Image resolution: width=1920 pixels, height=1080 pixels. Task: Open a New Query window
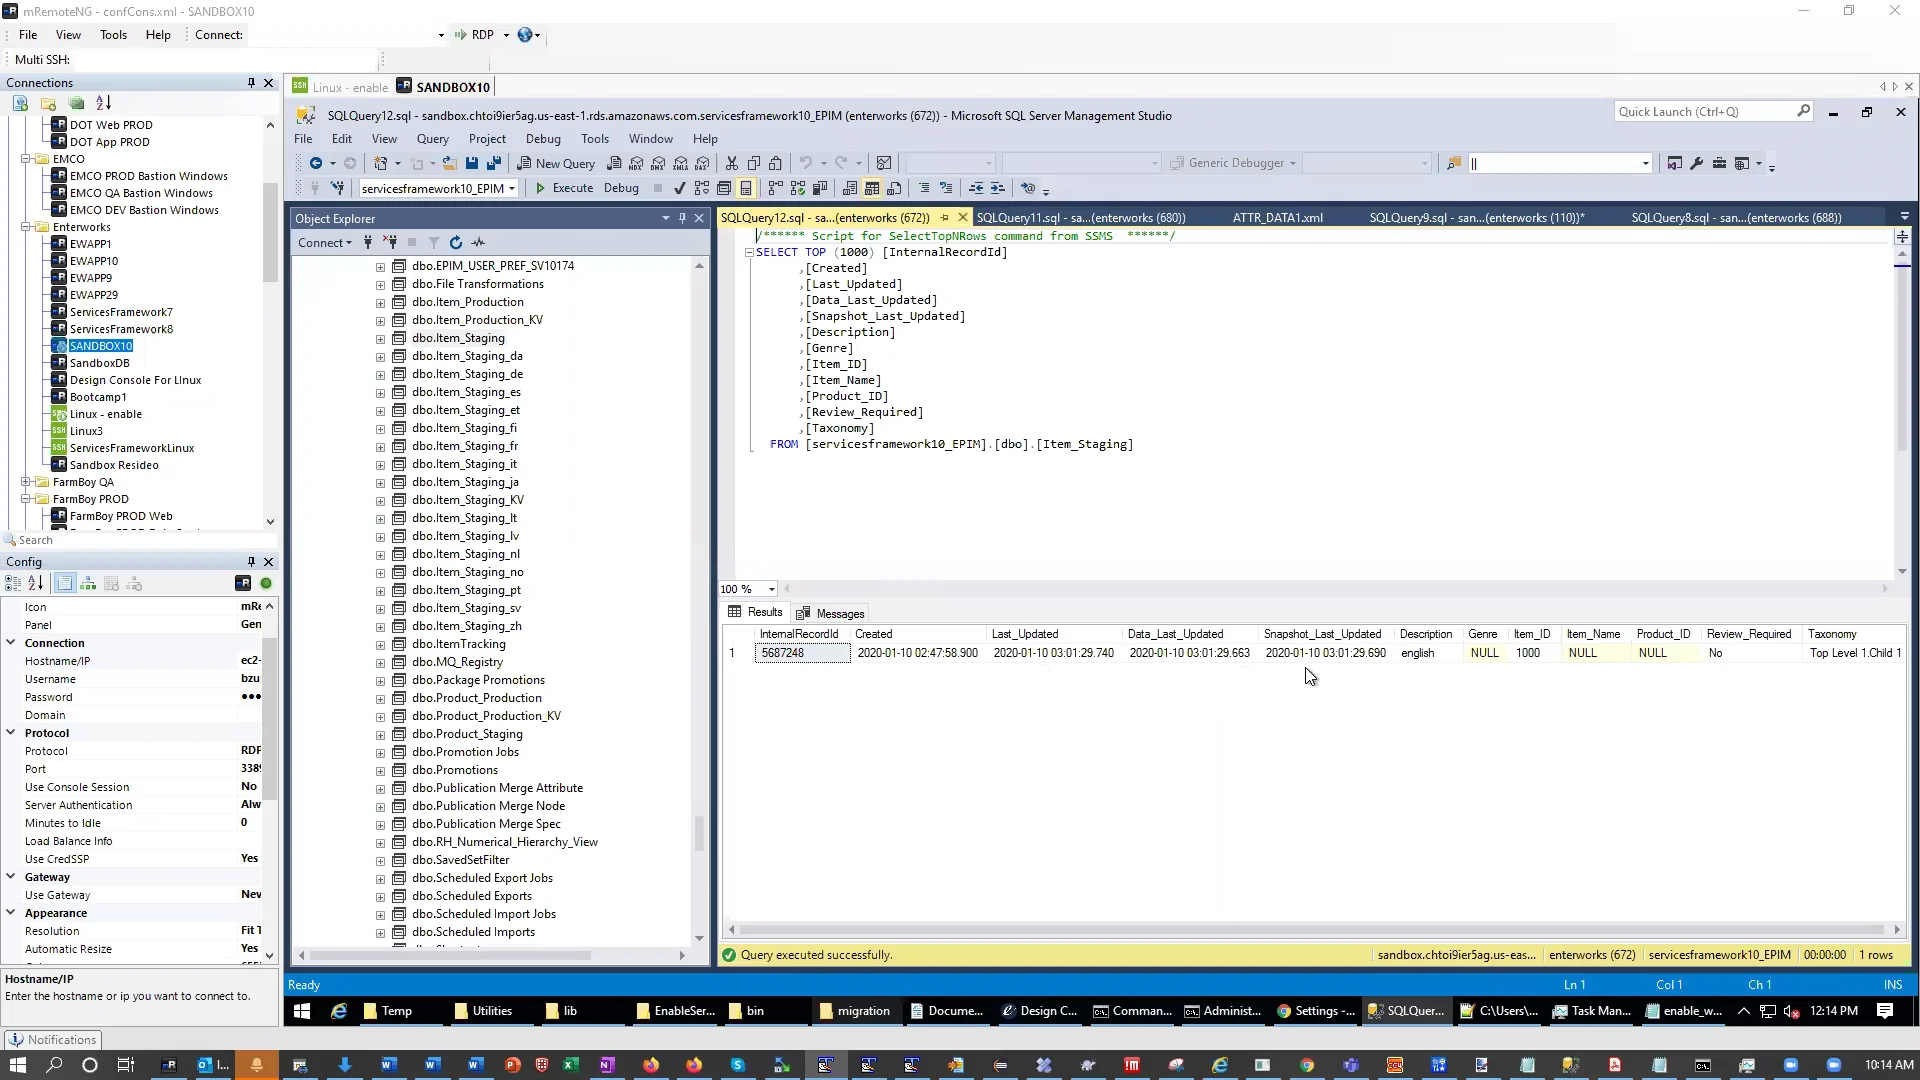point(556,163)
